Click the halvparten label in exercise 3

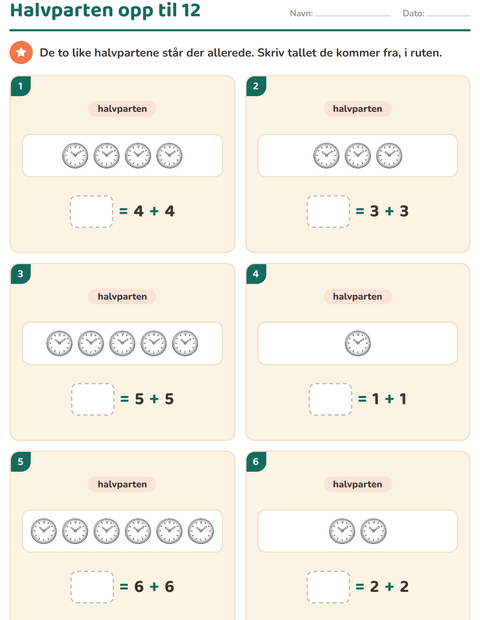pyautogui.click(x=122, y=297)
